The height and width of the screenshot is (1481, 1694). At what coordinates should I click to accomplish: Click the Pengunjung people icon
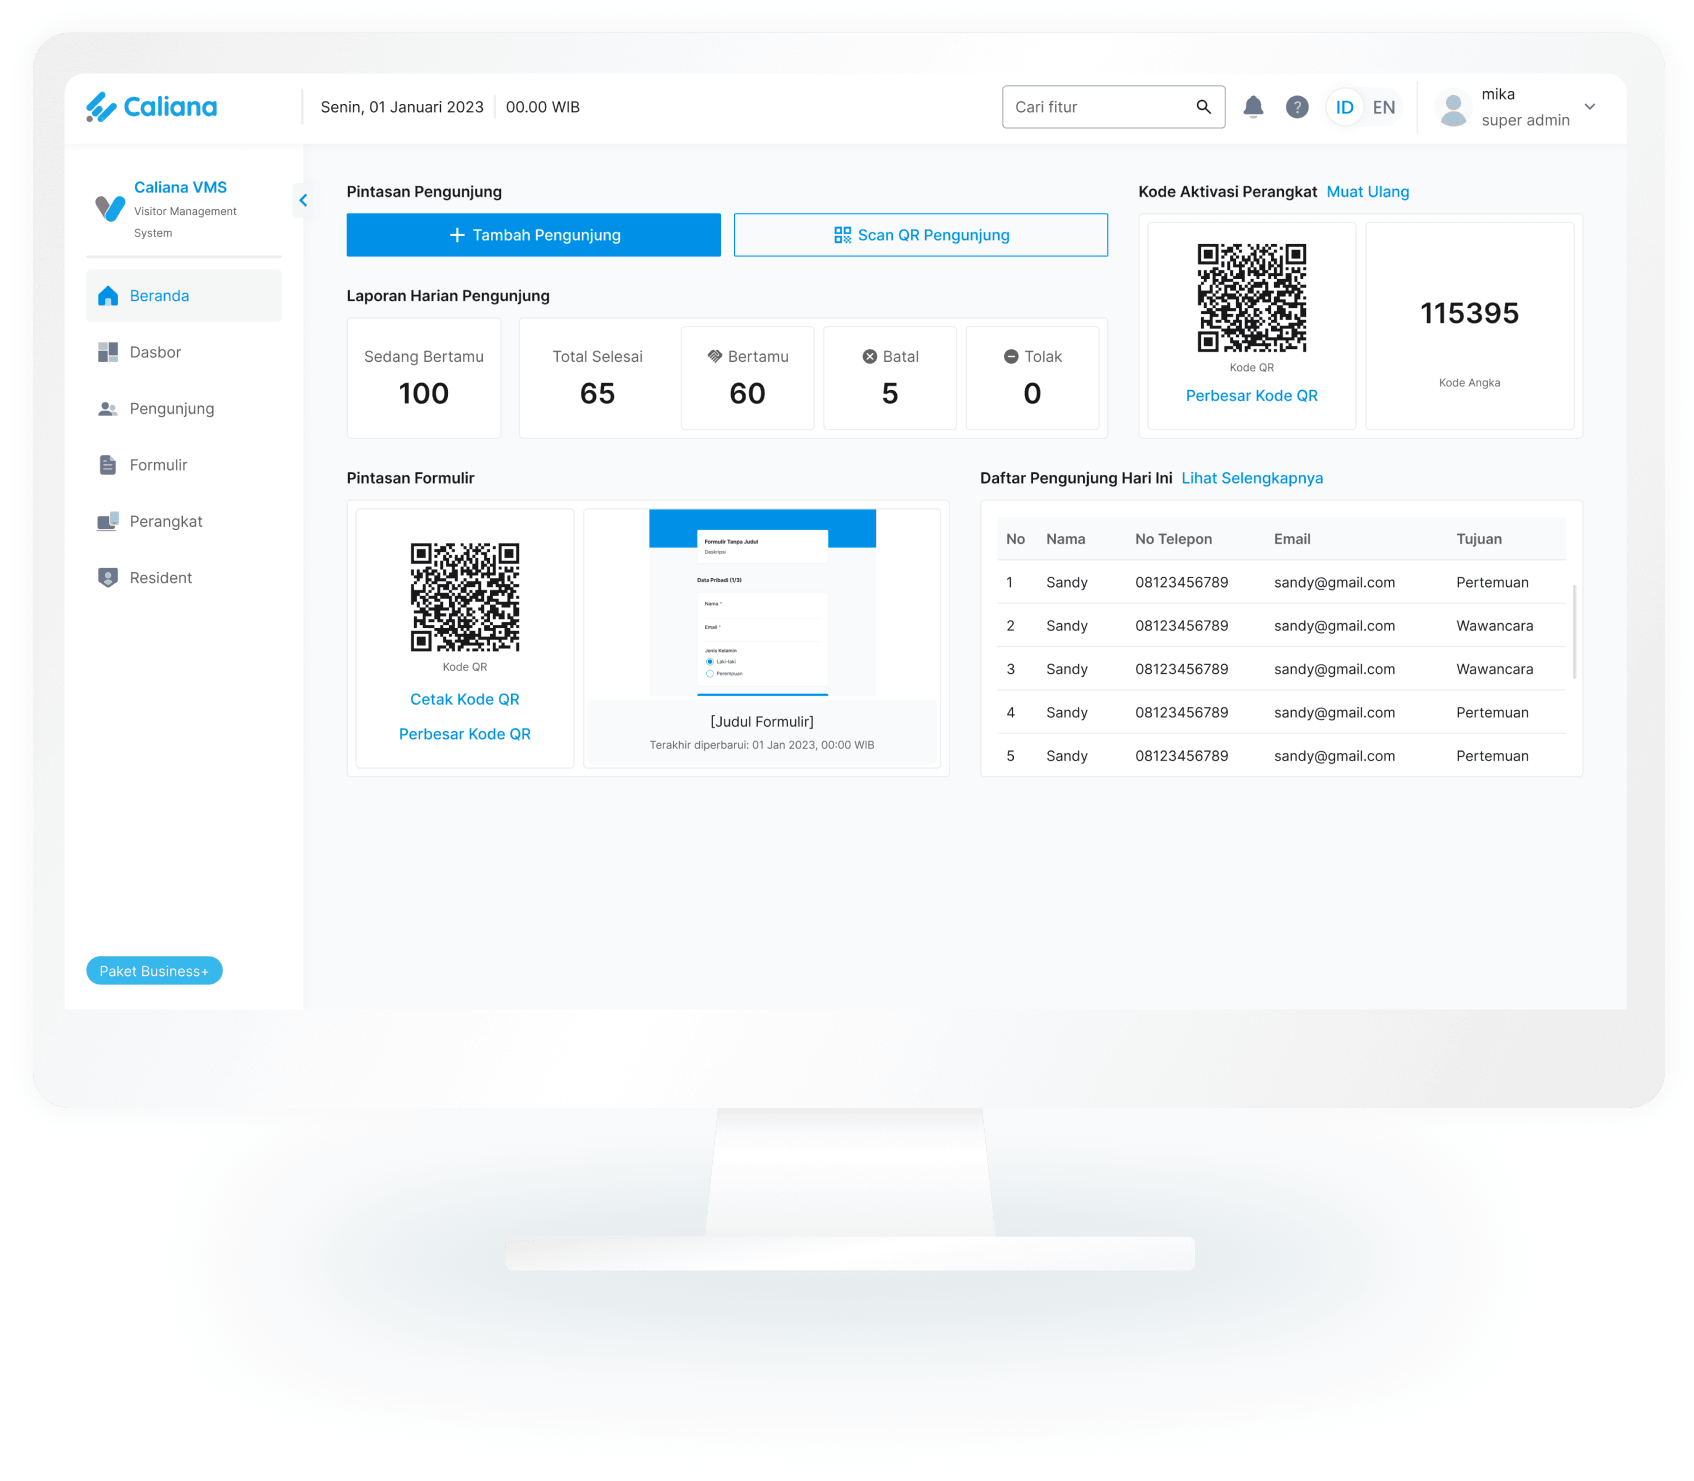108,409
